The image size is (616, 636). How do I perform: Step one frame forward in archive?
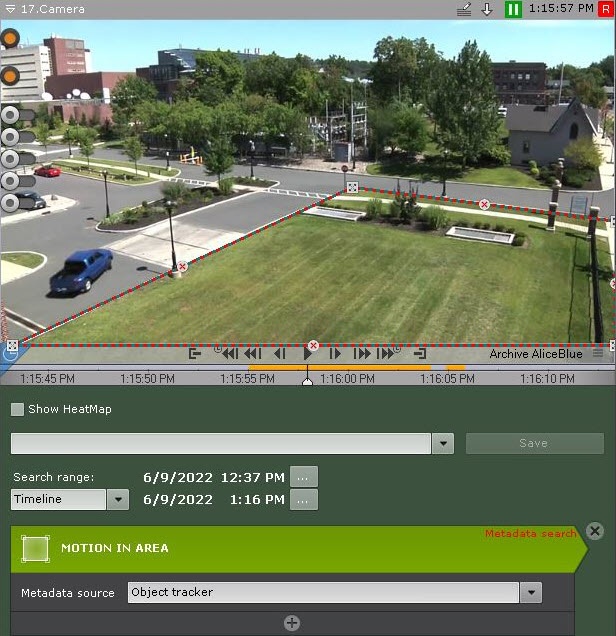[336, 353]
